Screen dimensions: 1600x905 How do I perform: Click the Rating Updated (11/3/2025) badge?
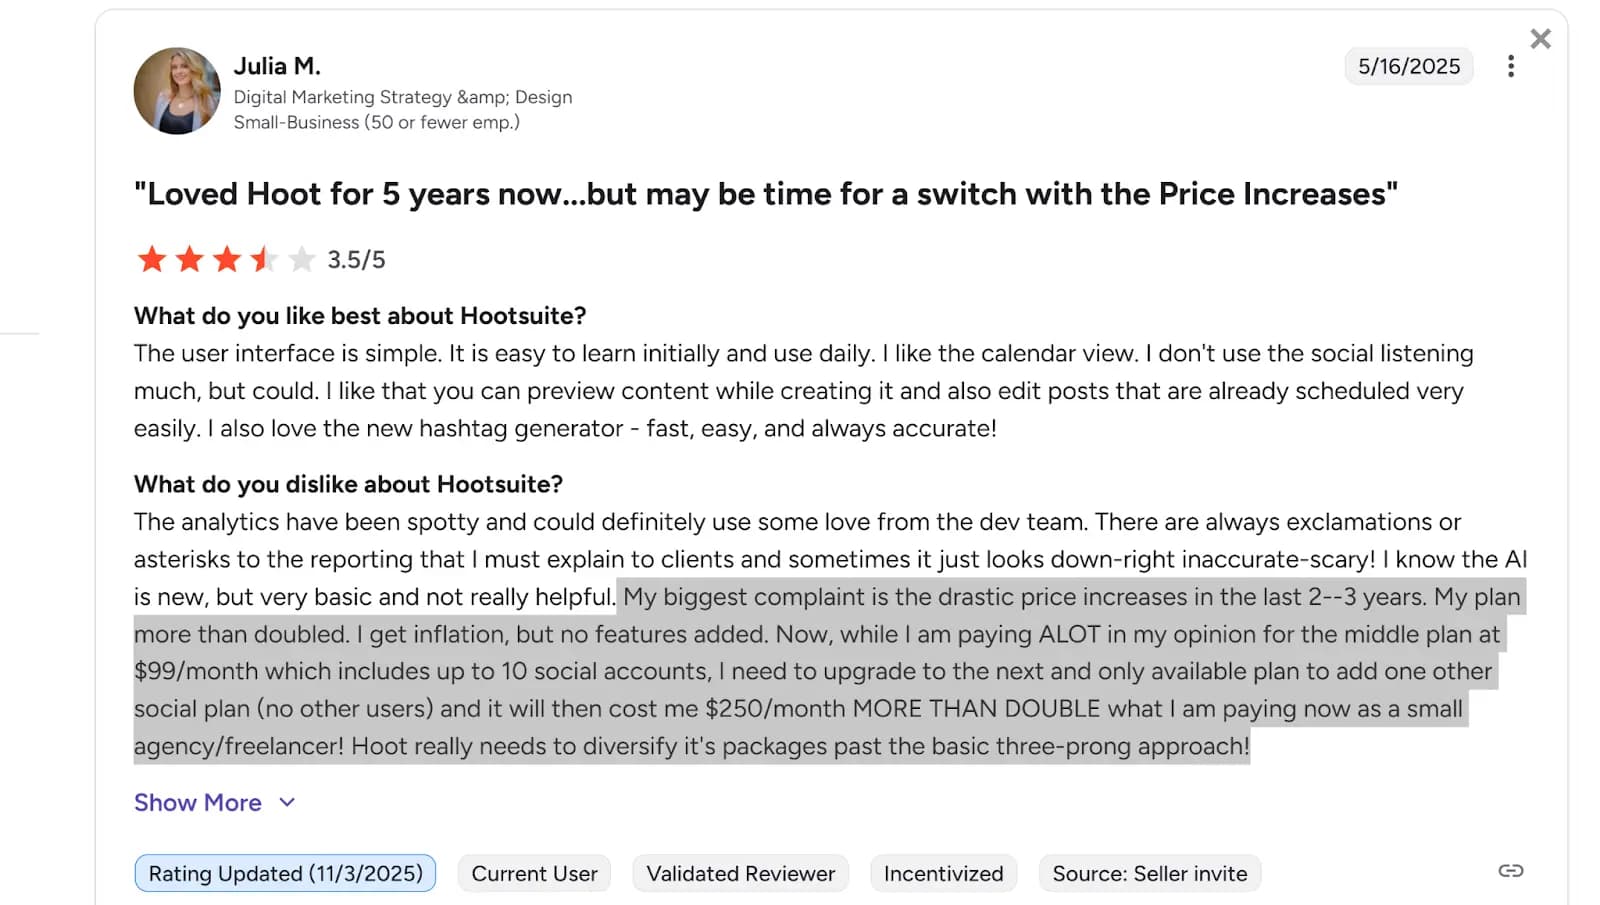click(x=284, y=872)
